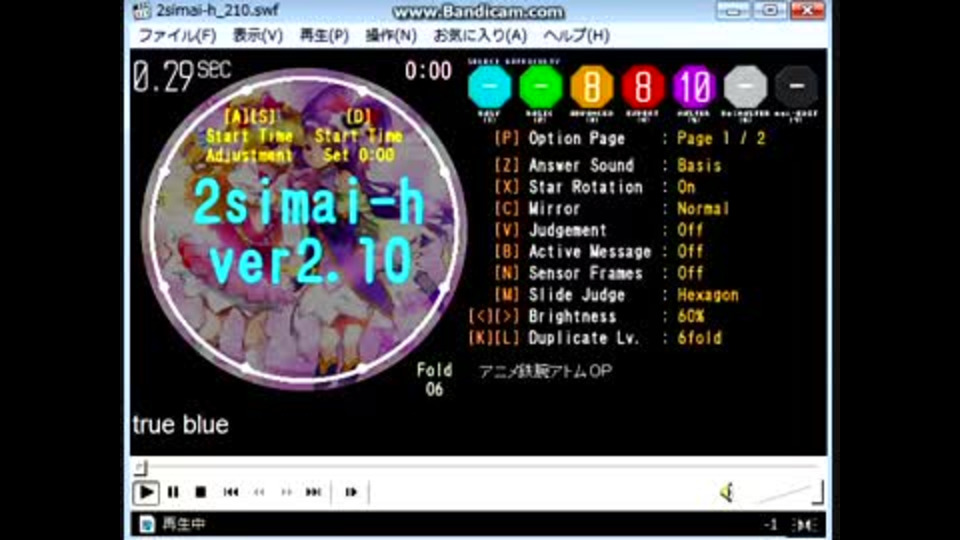The image size is (960, 540).
Task: Click the 0.29 sec counter
Action: pyautogui.click(x=182, y=76)
